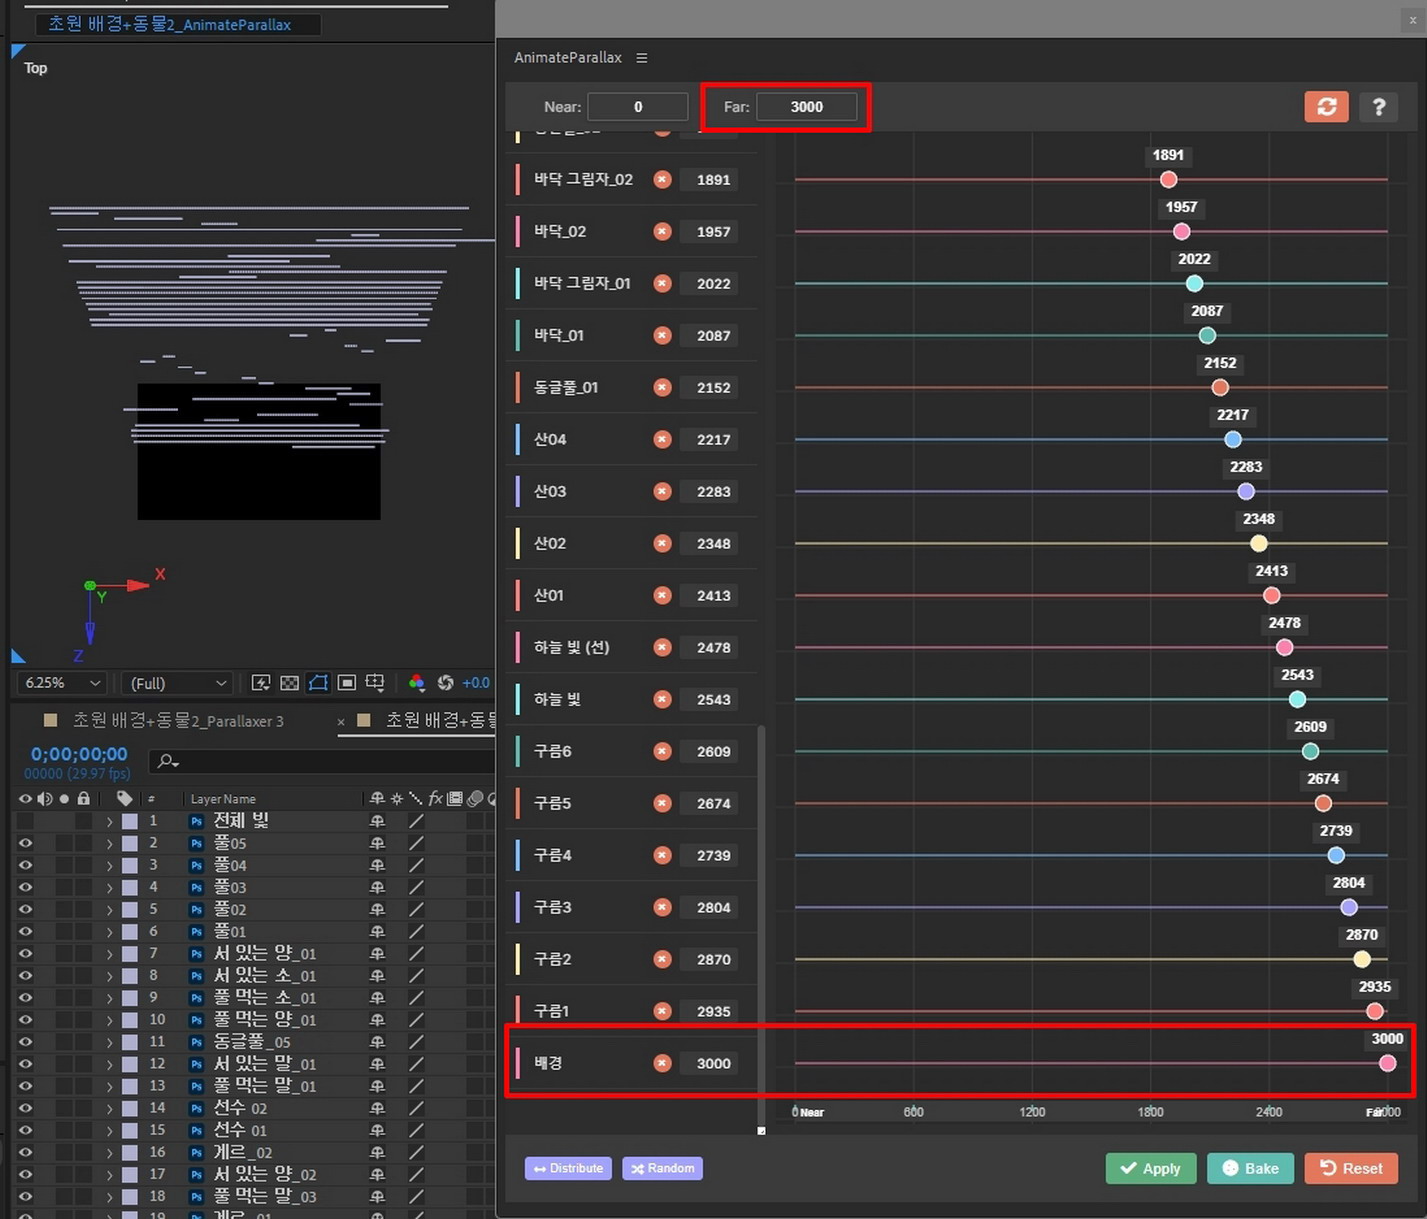
Task: Click the orange refresh layers button
Action: (x=1326, y=107)
